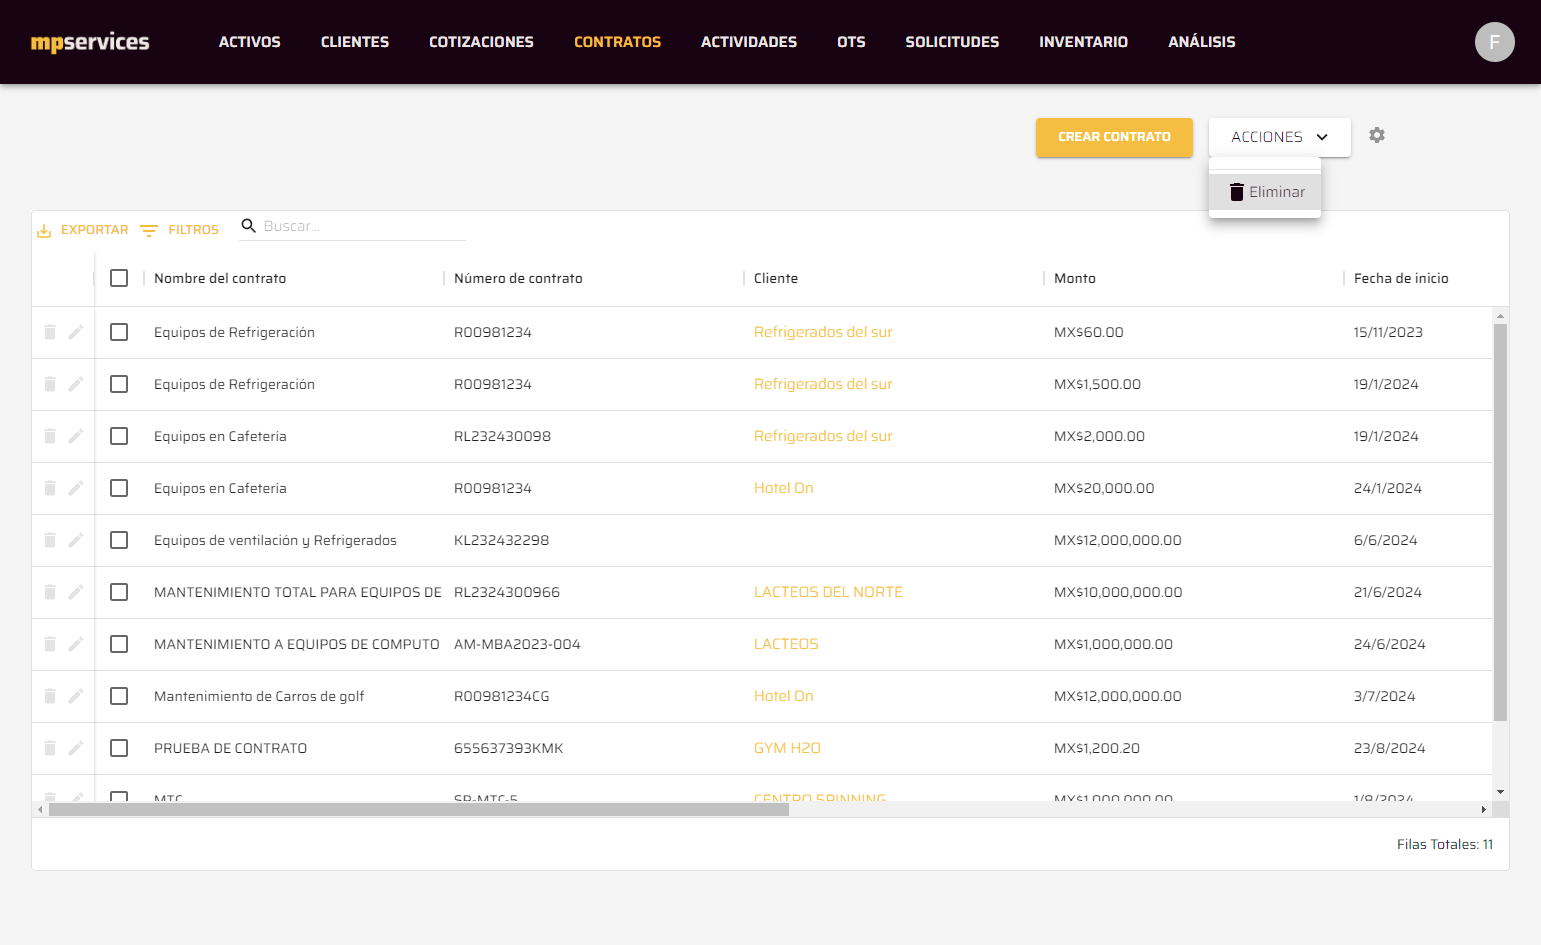Screen dimensions: 1541x945
Task: Edit the Carros de golf contract
Action: pos(76,696)
